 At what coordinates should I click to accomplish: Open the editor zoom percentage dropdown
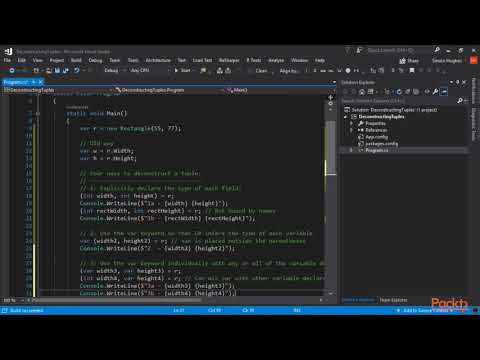pos(13,300)
